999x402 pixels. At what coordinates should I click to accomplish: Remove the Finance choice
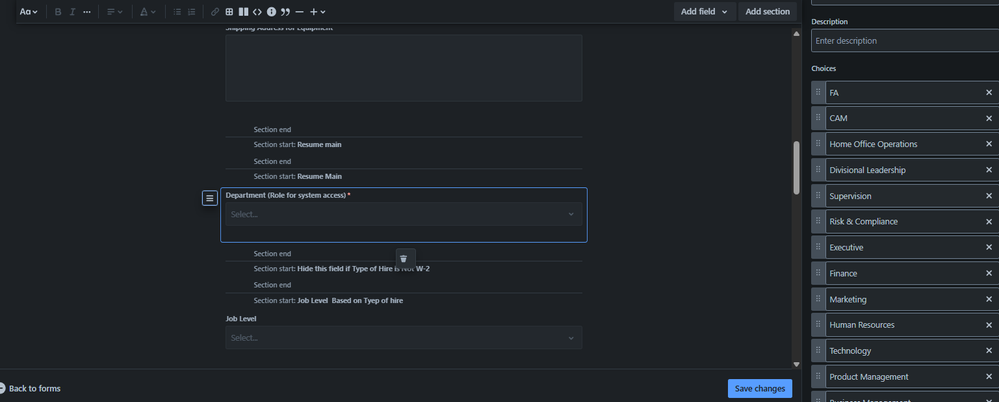[x=989, y=273]
